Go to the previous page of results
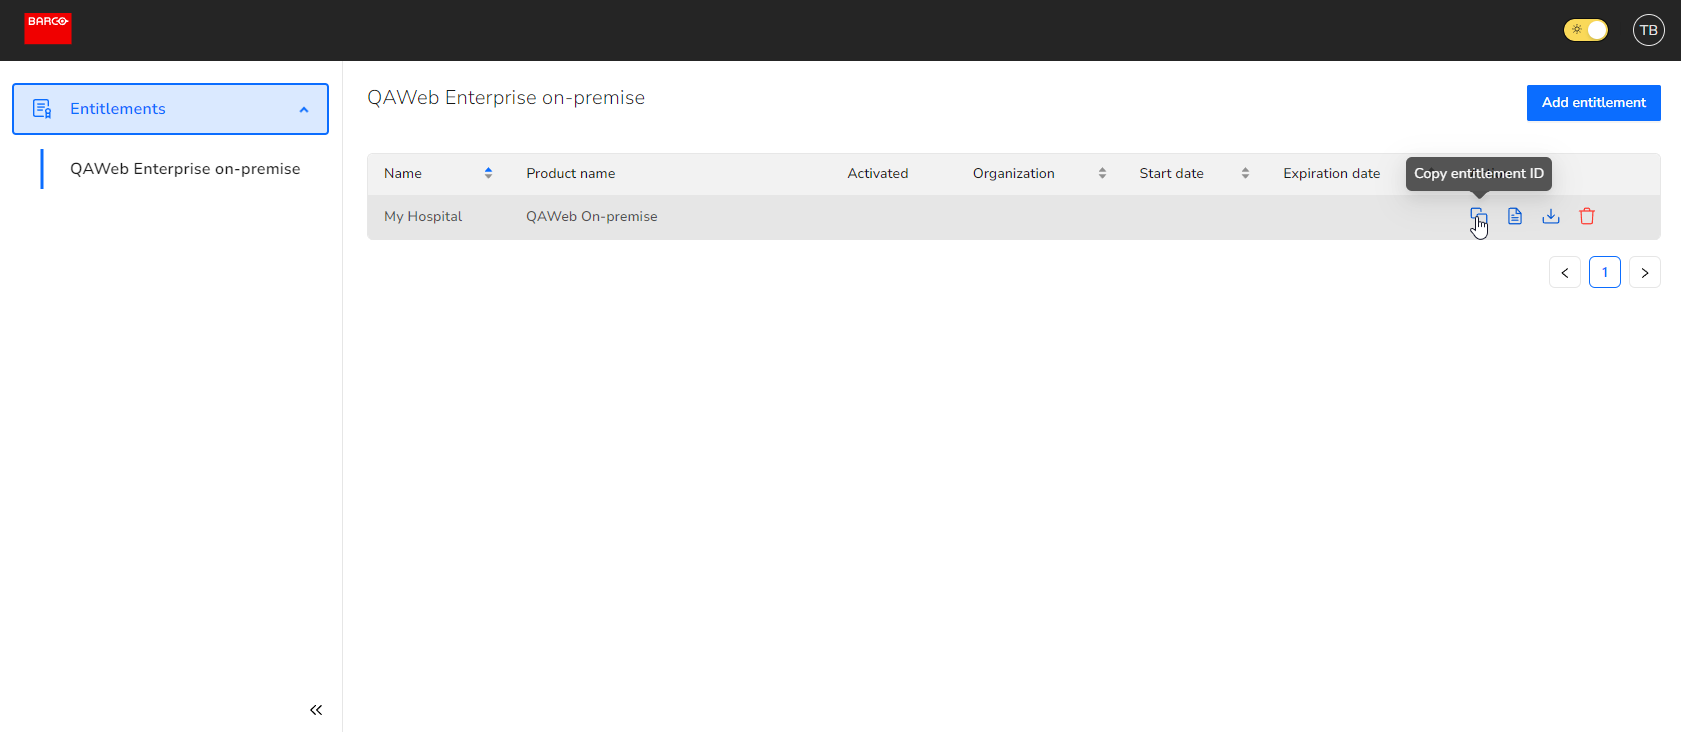The height and width of the screenshot is (732, 1681). [x=1564, y=273]
